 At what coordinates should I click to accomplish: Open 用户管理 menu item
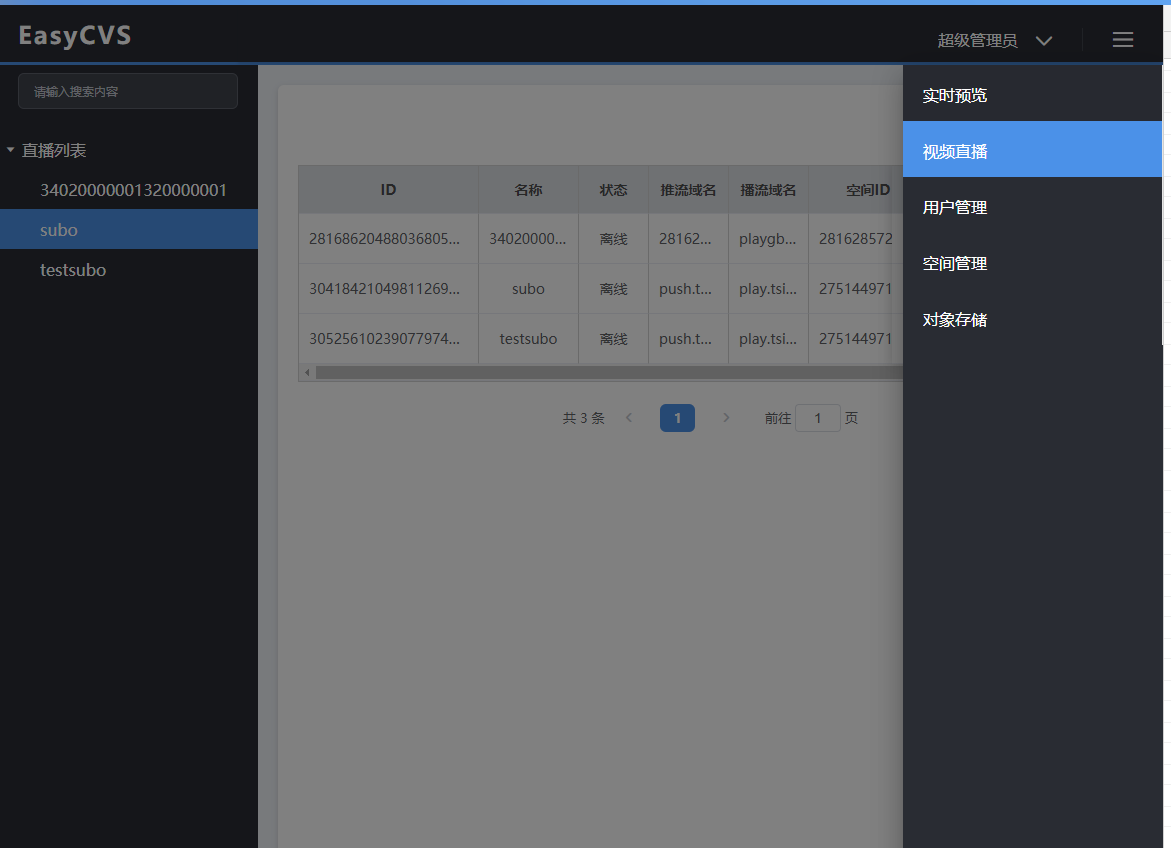(x=1032, y=207)
